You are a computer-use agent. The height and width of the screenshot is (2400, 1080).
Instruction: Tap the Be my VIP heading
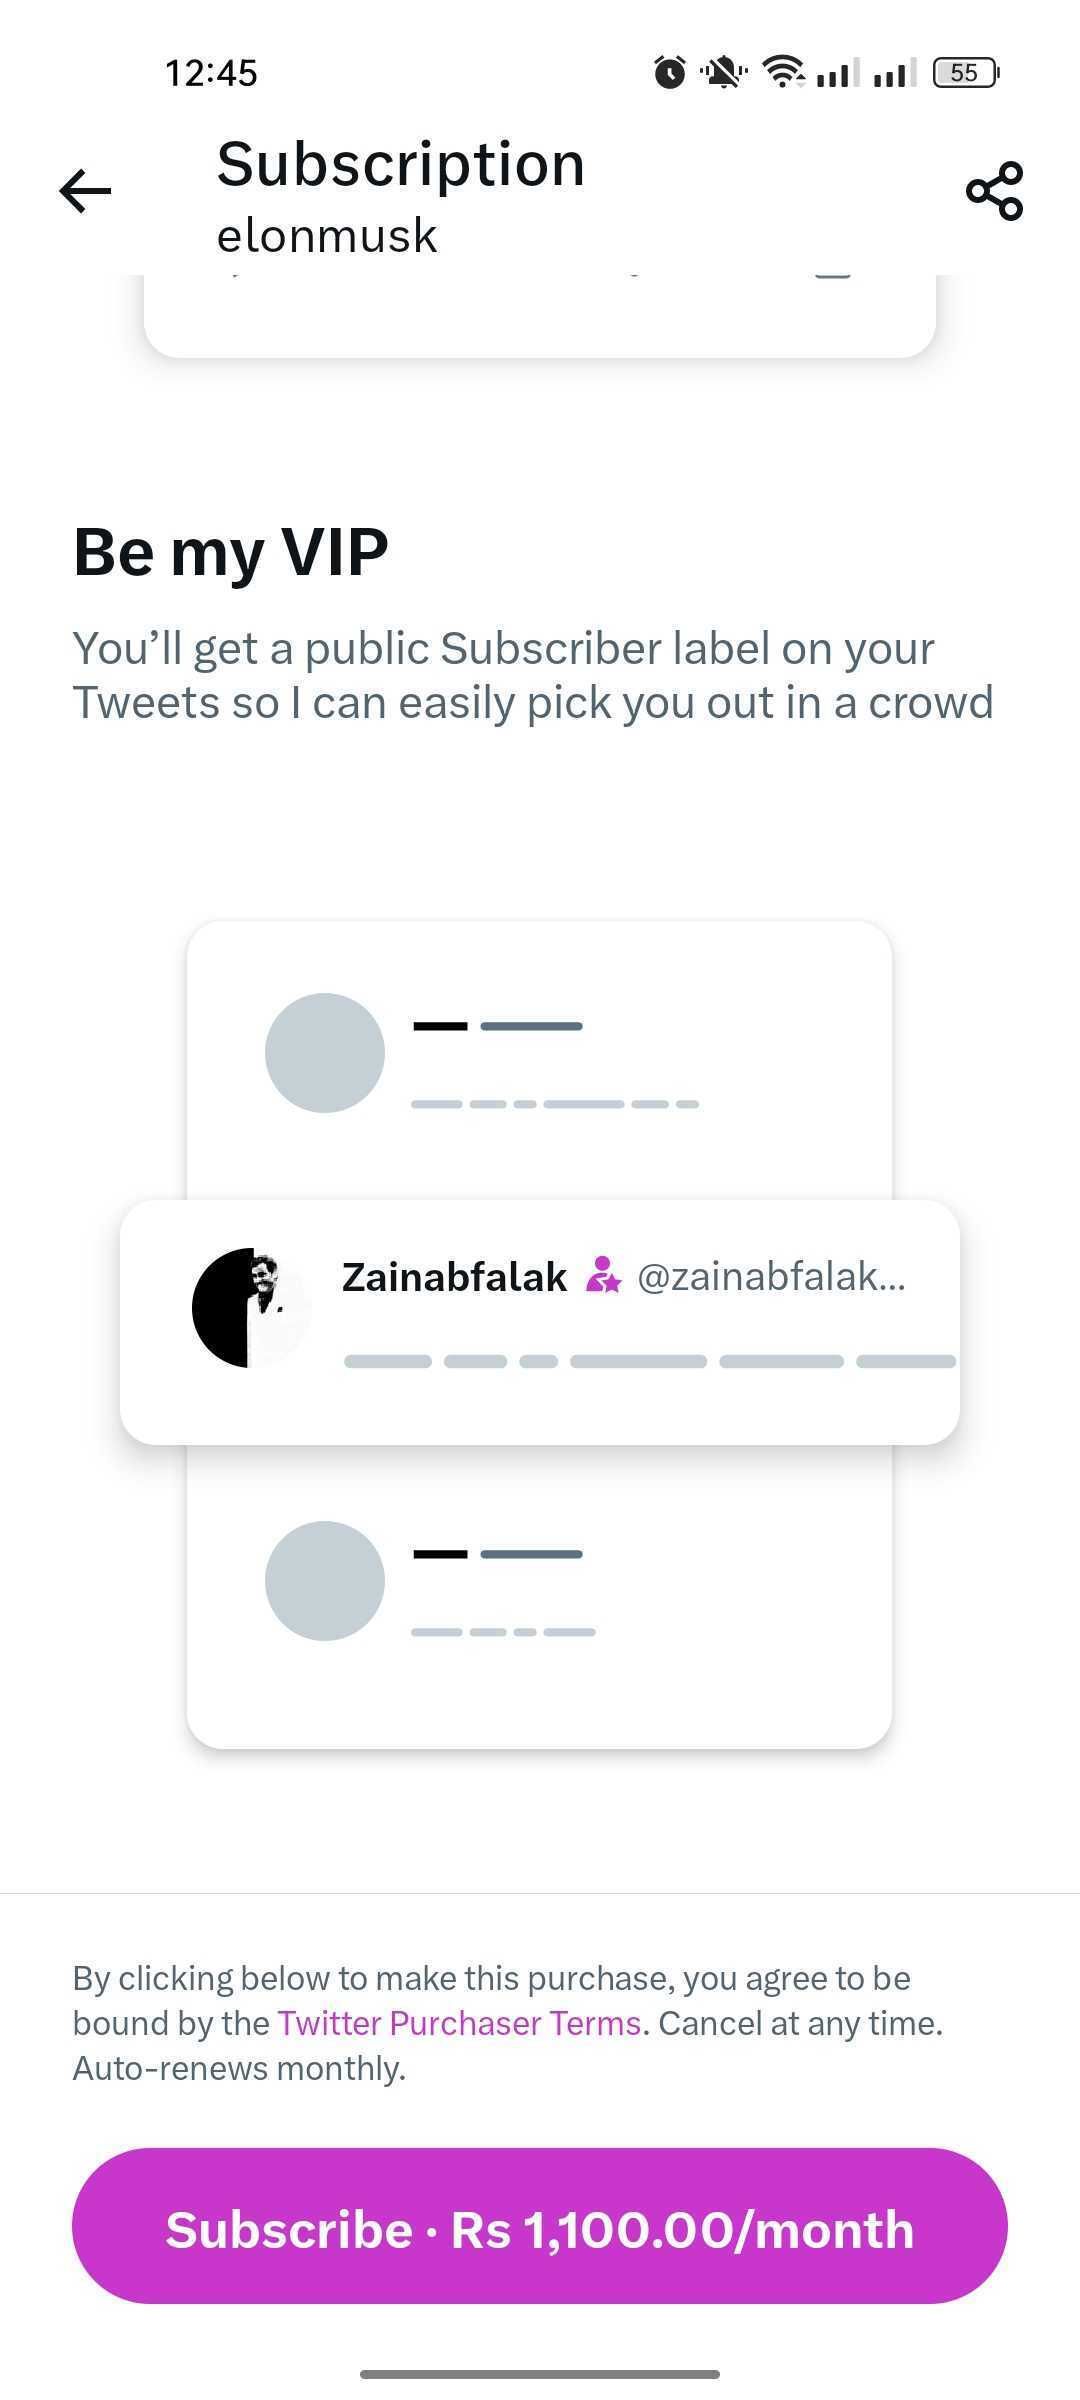pyautogui.click(x=231, y=551)
